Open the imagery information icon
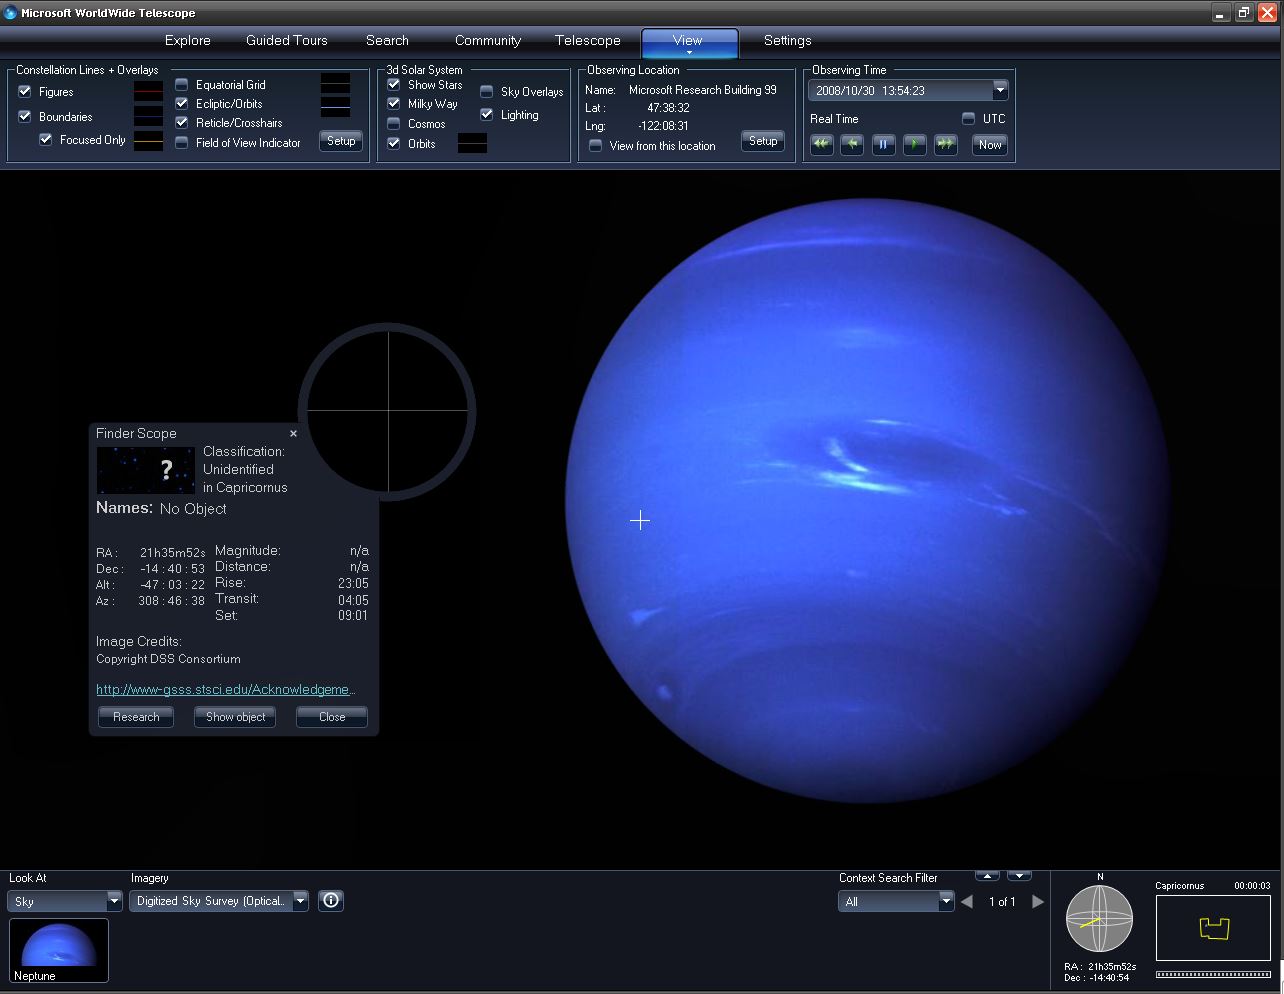 click(x=331, y=900)
